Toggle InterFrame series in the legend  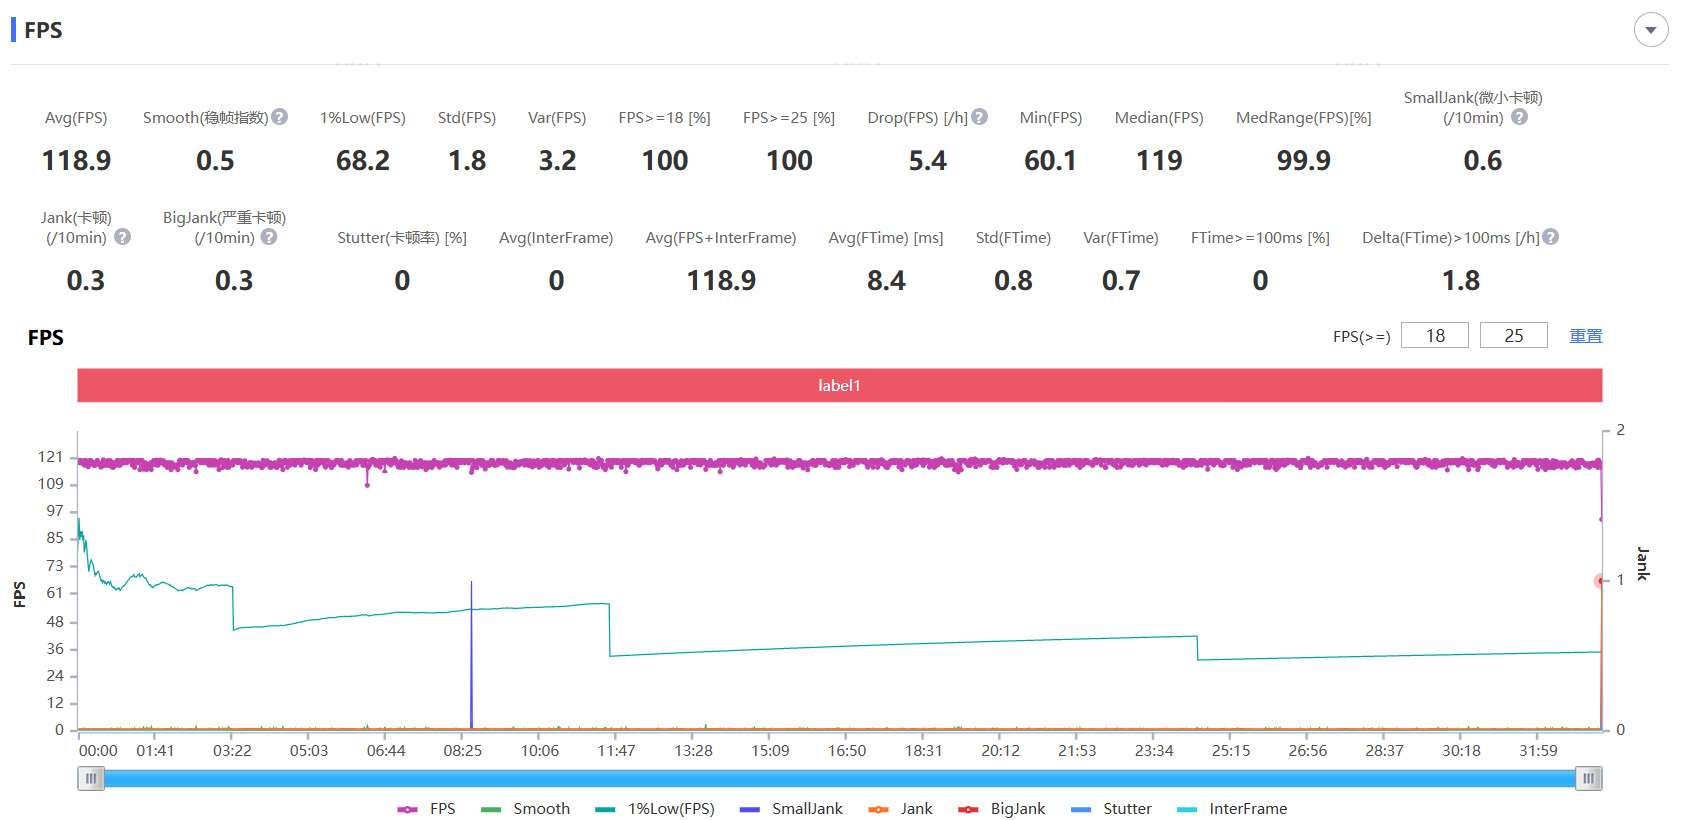(x=1232, y=808)
